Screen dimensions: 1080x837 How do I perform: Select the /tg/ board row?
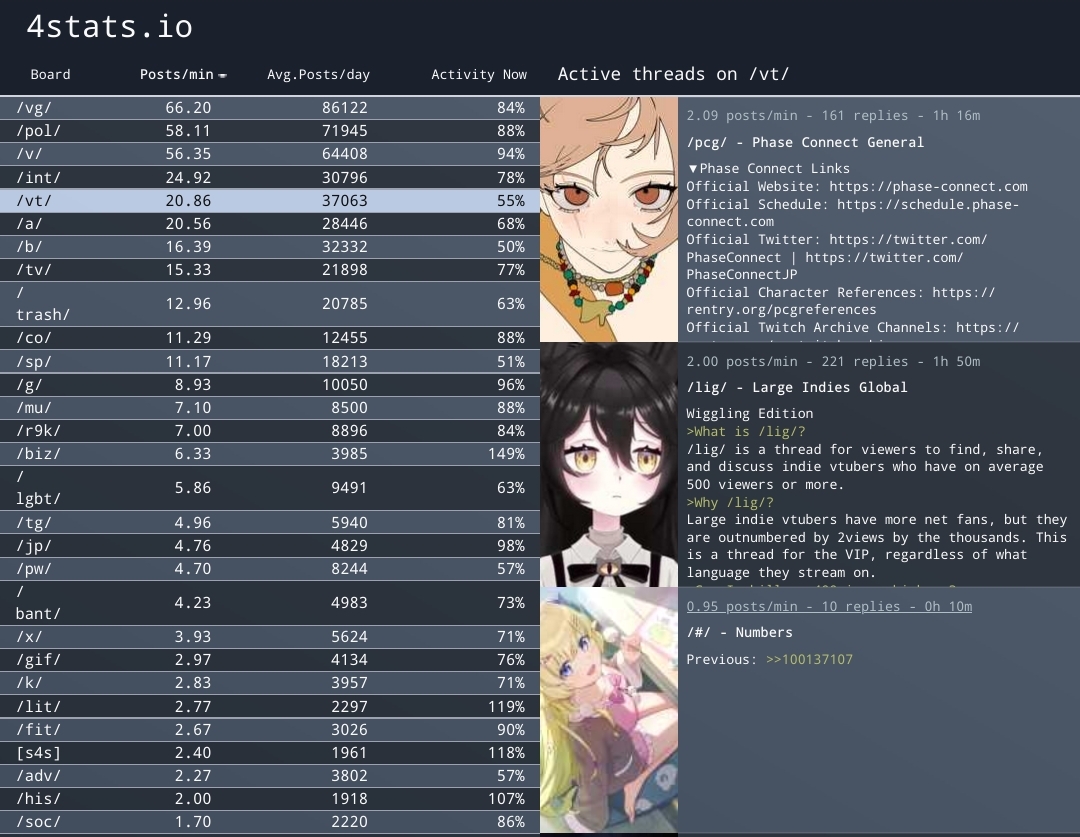[270, 522]
